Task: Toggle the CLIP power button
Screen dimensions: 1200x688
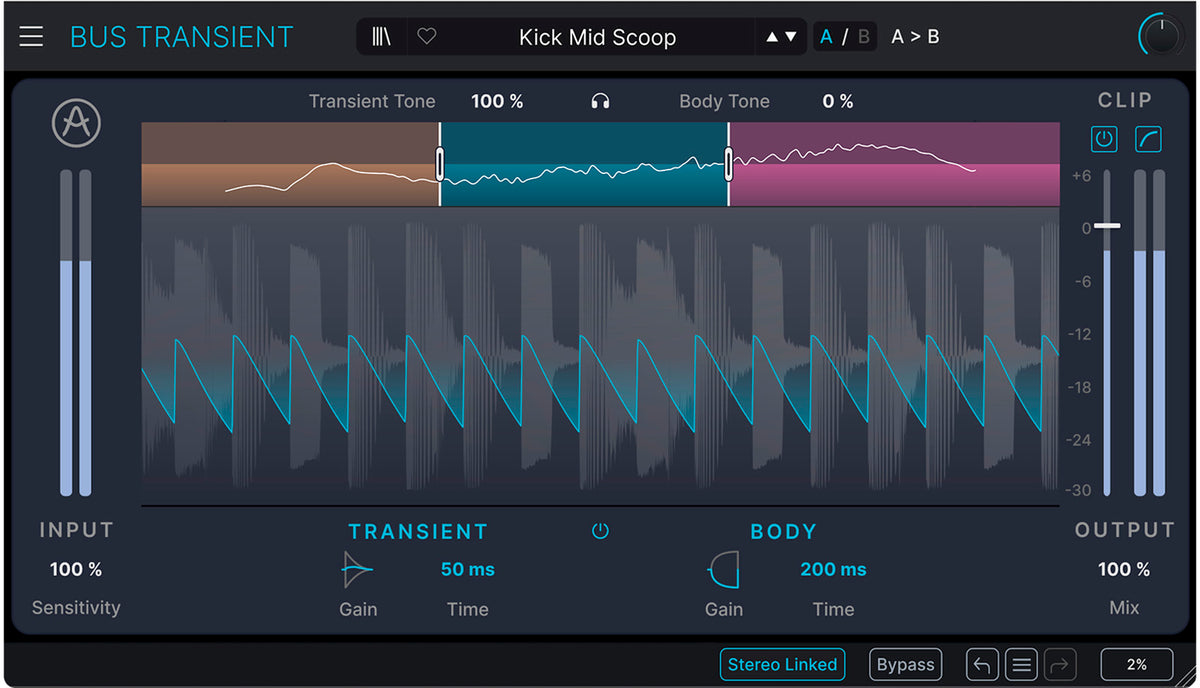Action: click(1104, 139)
